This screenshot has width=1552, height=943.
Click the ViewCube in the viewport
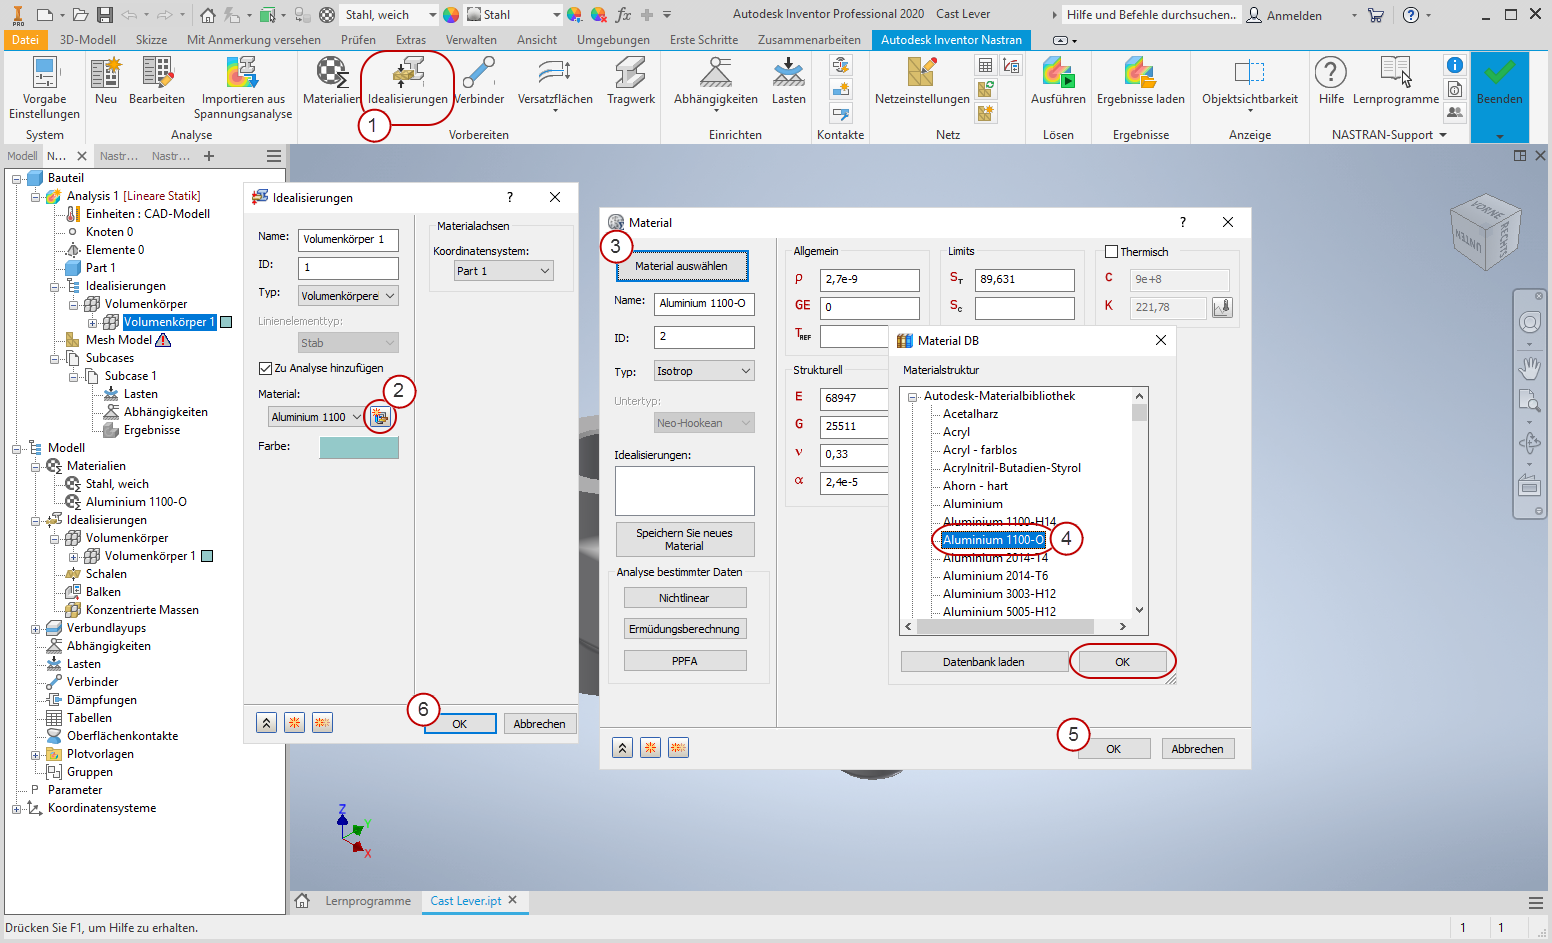(x=1485, y=233)
